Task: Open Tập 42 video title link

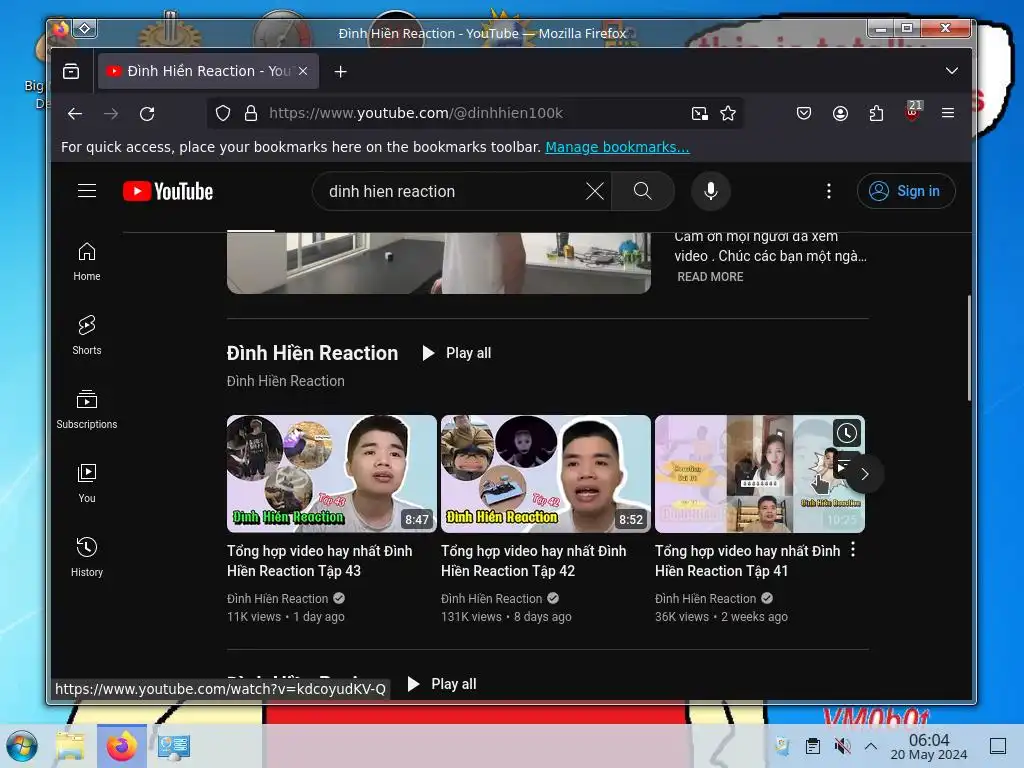Action: pos(534,561)
